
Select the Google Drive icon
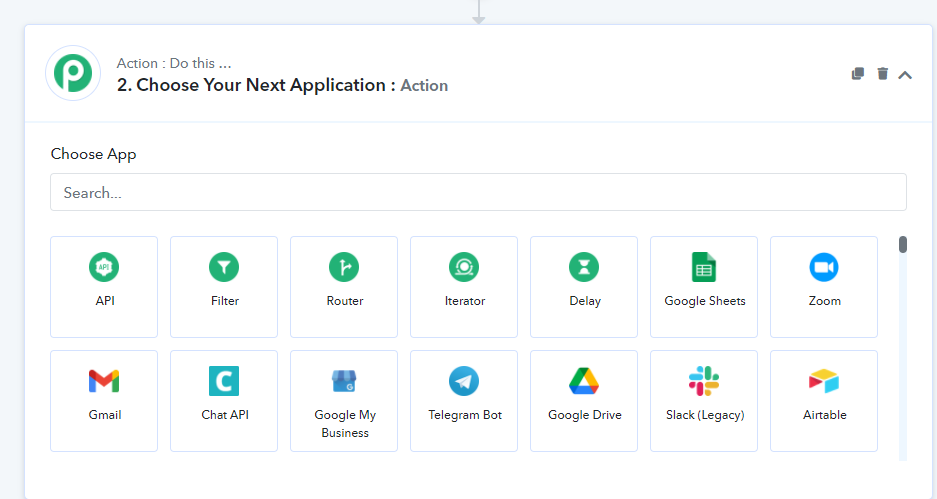[x=584, y=381]
